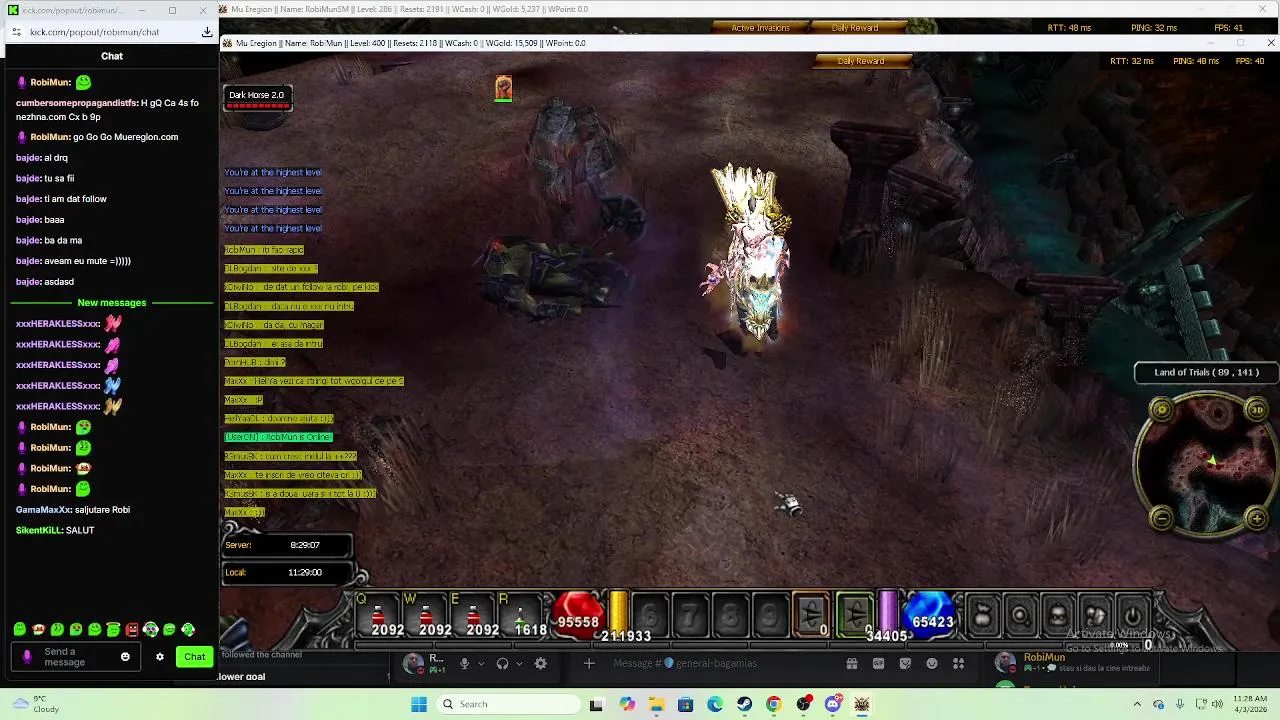This screenshot has width=1280, height=720.
Task: Open File Explorer from taskbar
Action: click(x=656, y=704)
